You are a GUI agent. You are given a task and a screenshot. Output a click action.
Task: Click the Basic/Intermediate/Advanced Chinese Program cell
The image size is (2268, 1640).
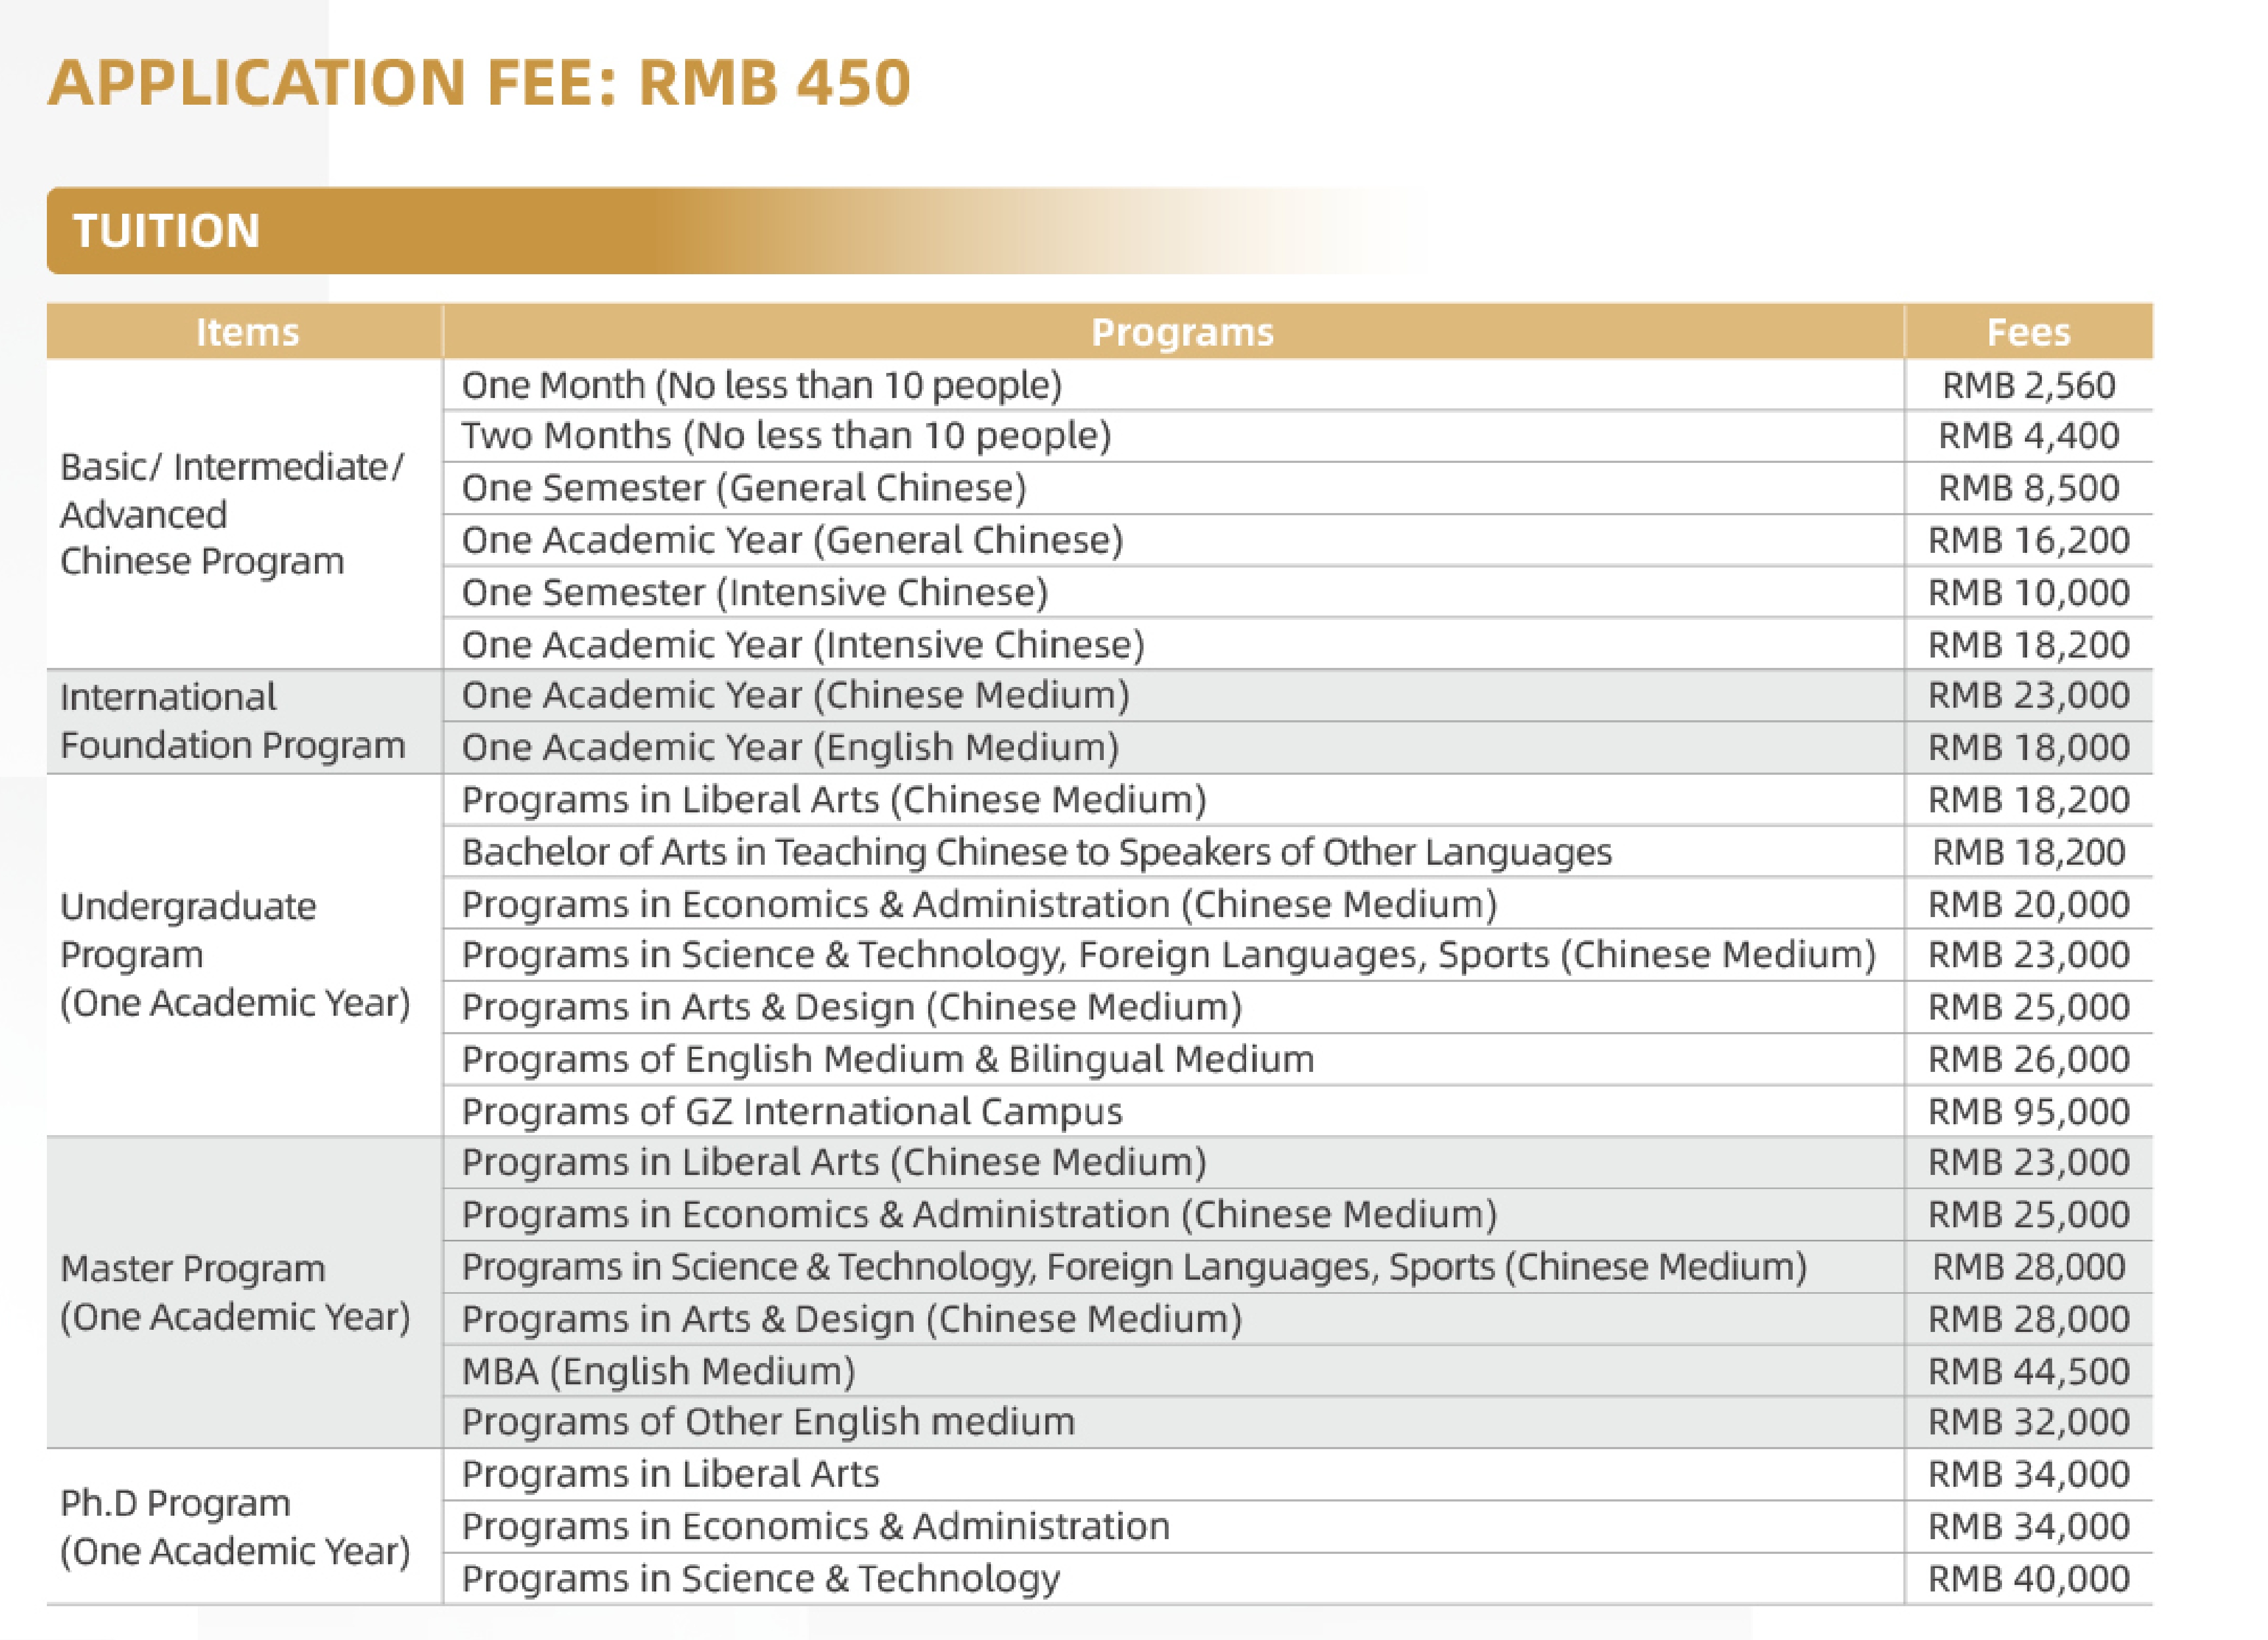tap(232, 514)
